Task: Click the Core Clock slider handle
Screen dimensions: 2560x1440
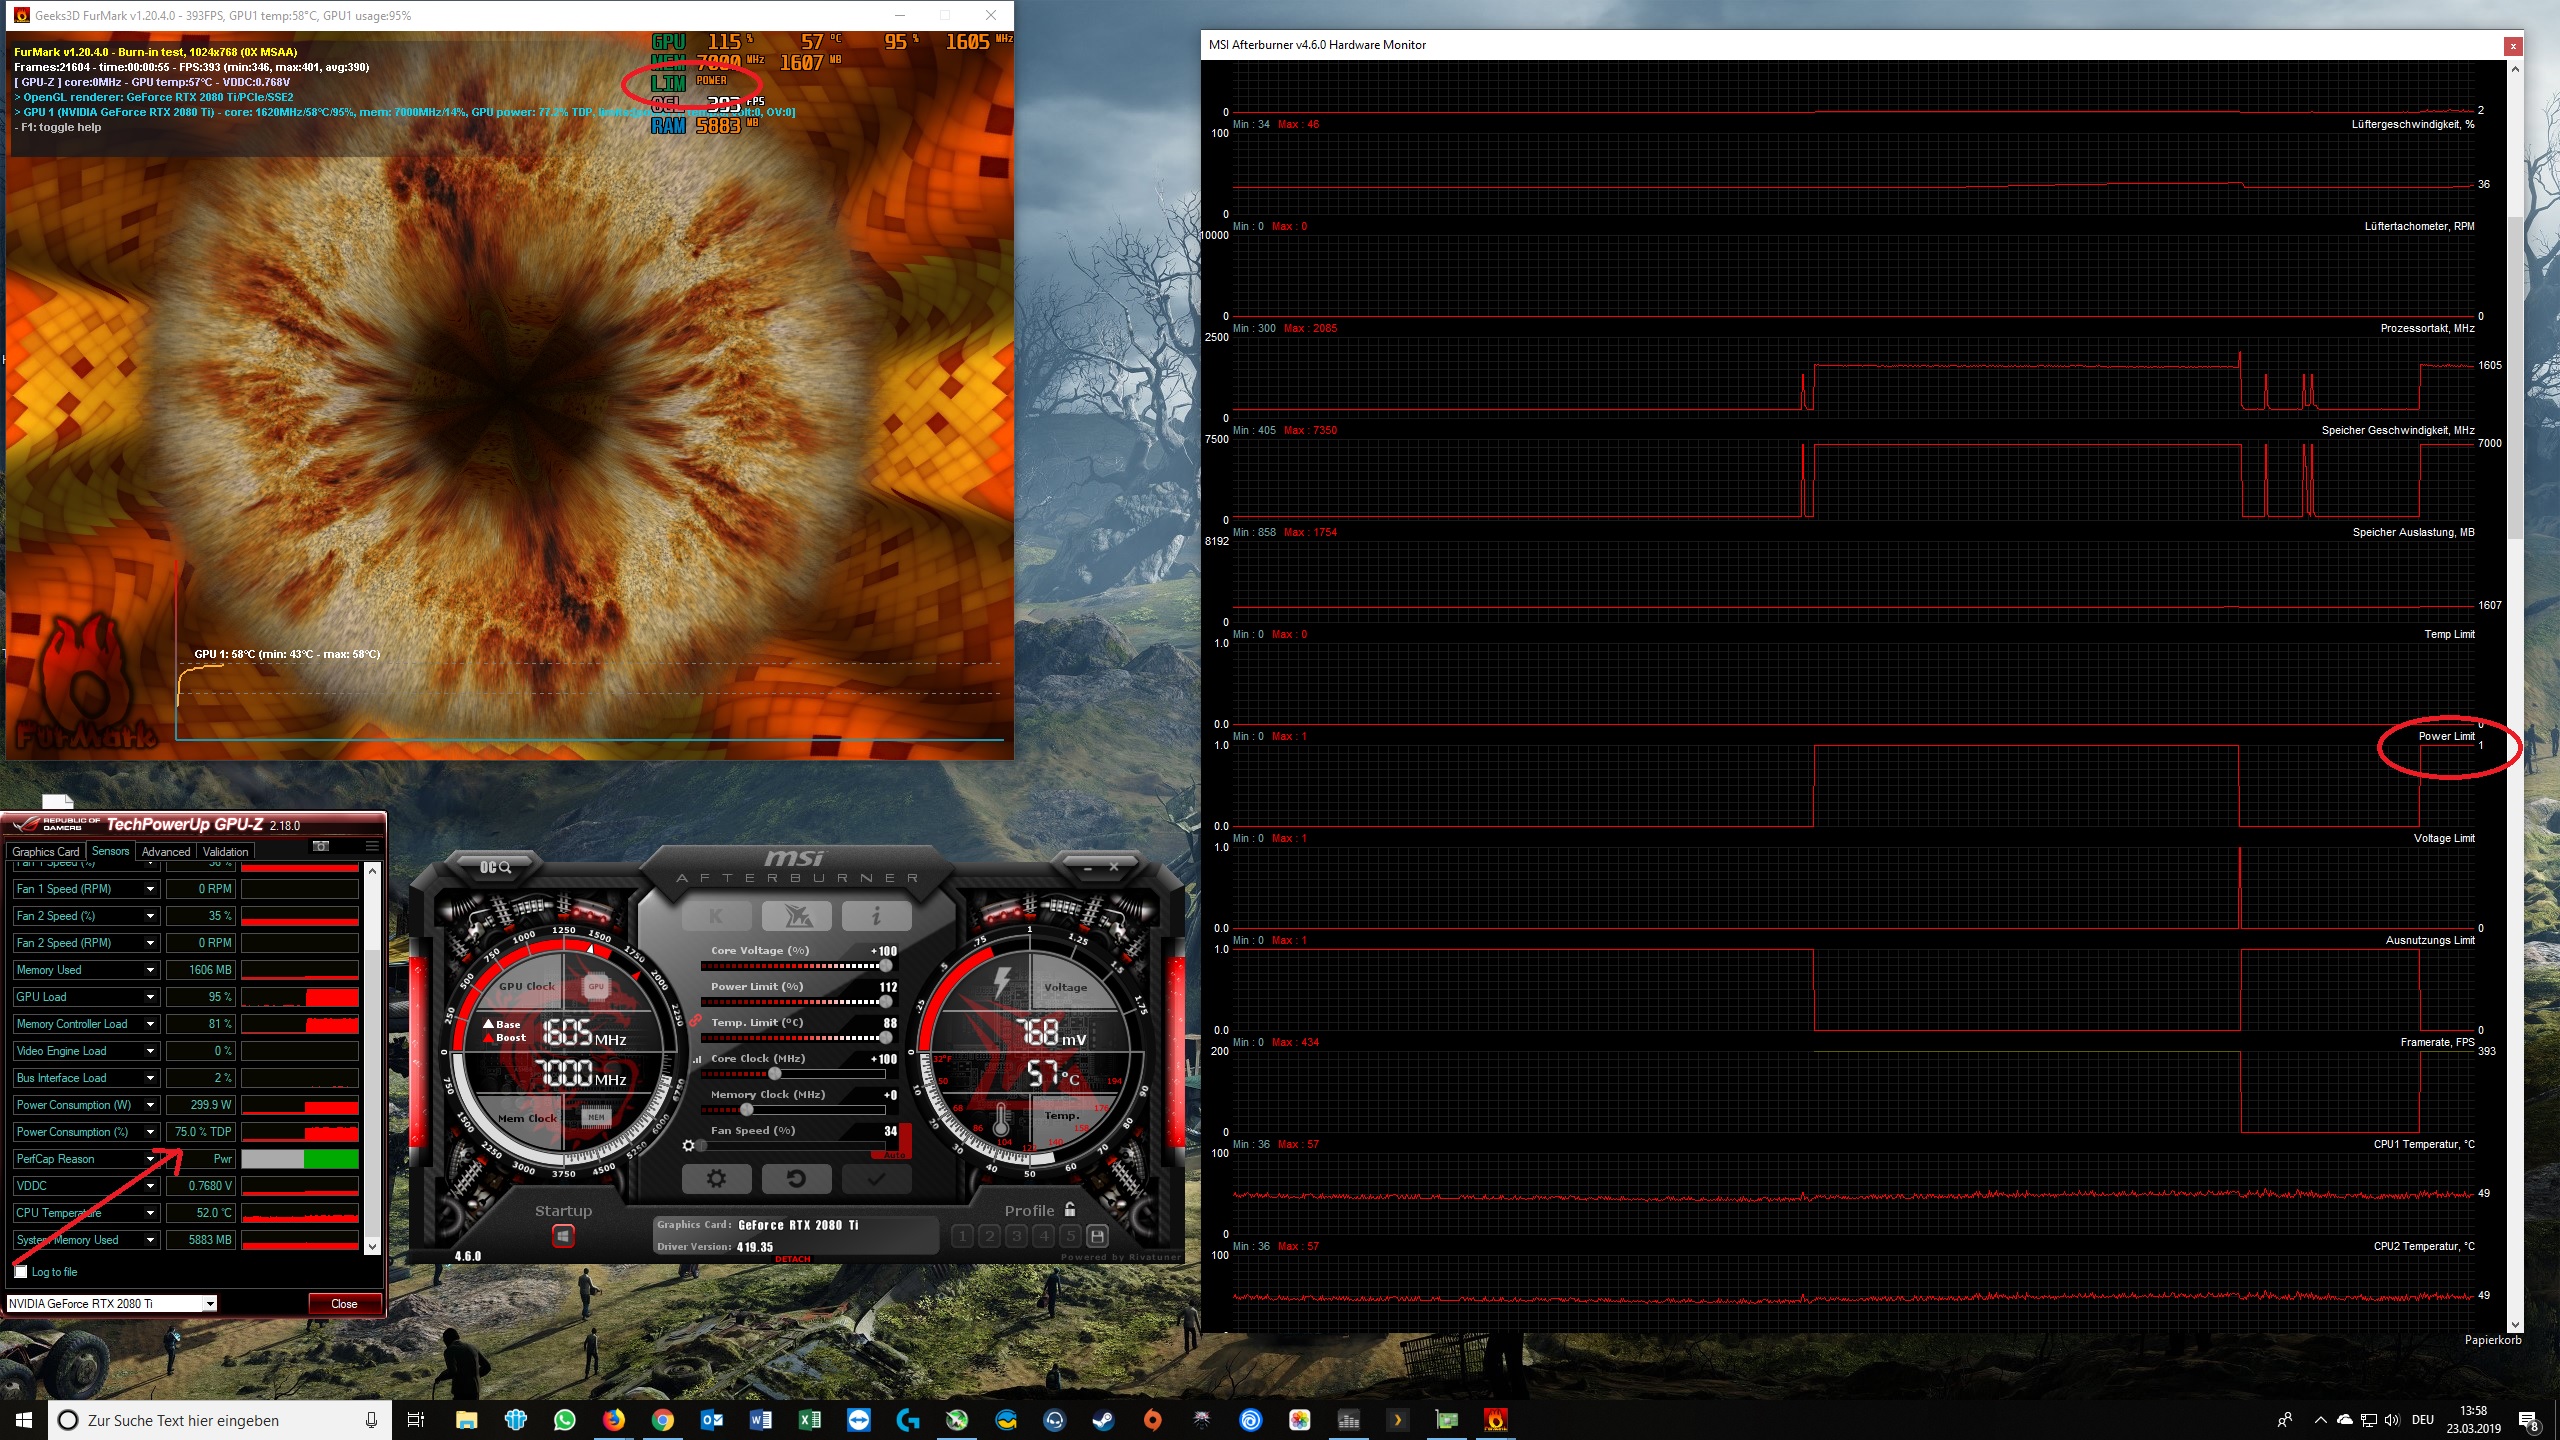Action: pyautogui.click(x=774, y=1073)
